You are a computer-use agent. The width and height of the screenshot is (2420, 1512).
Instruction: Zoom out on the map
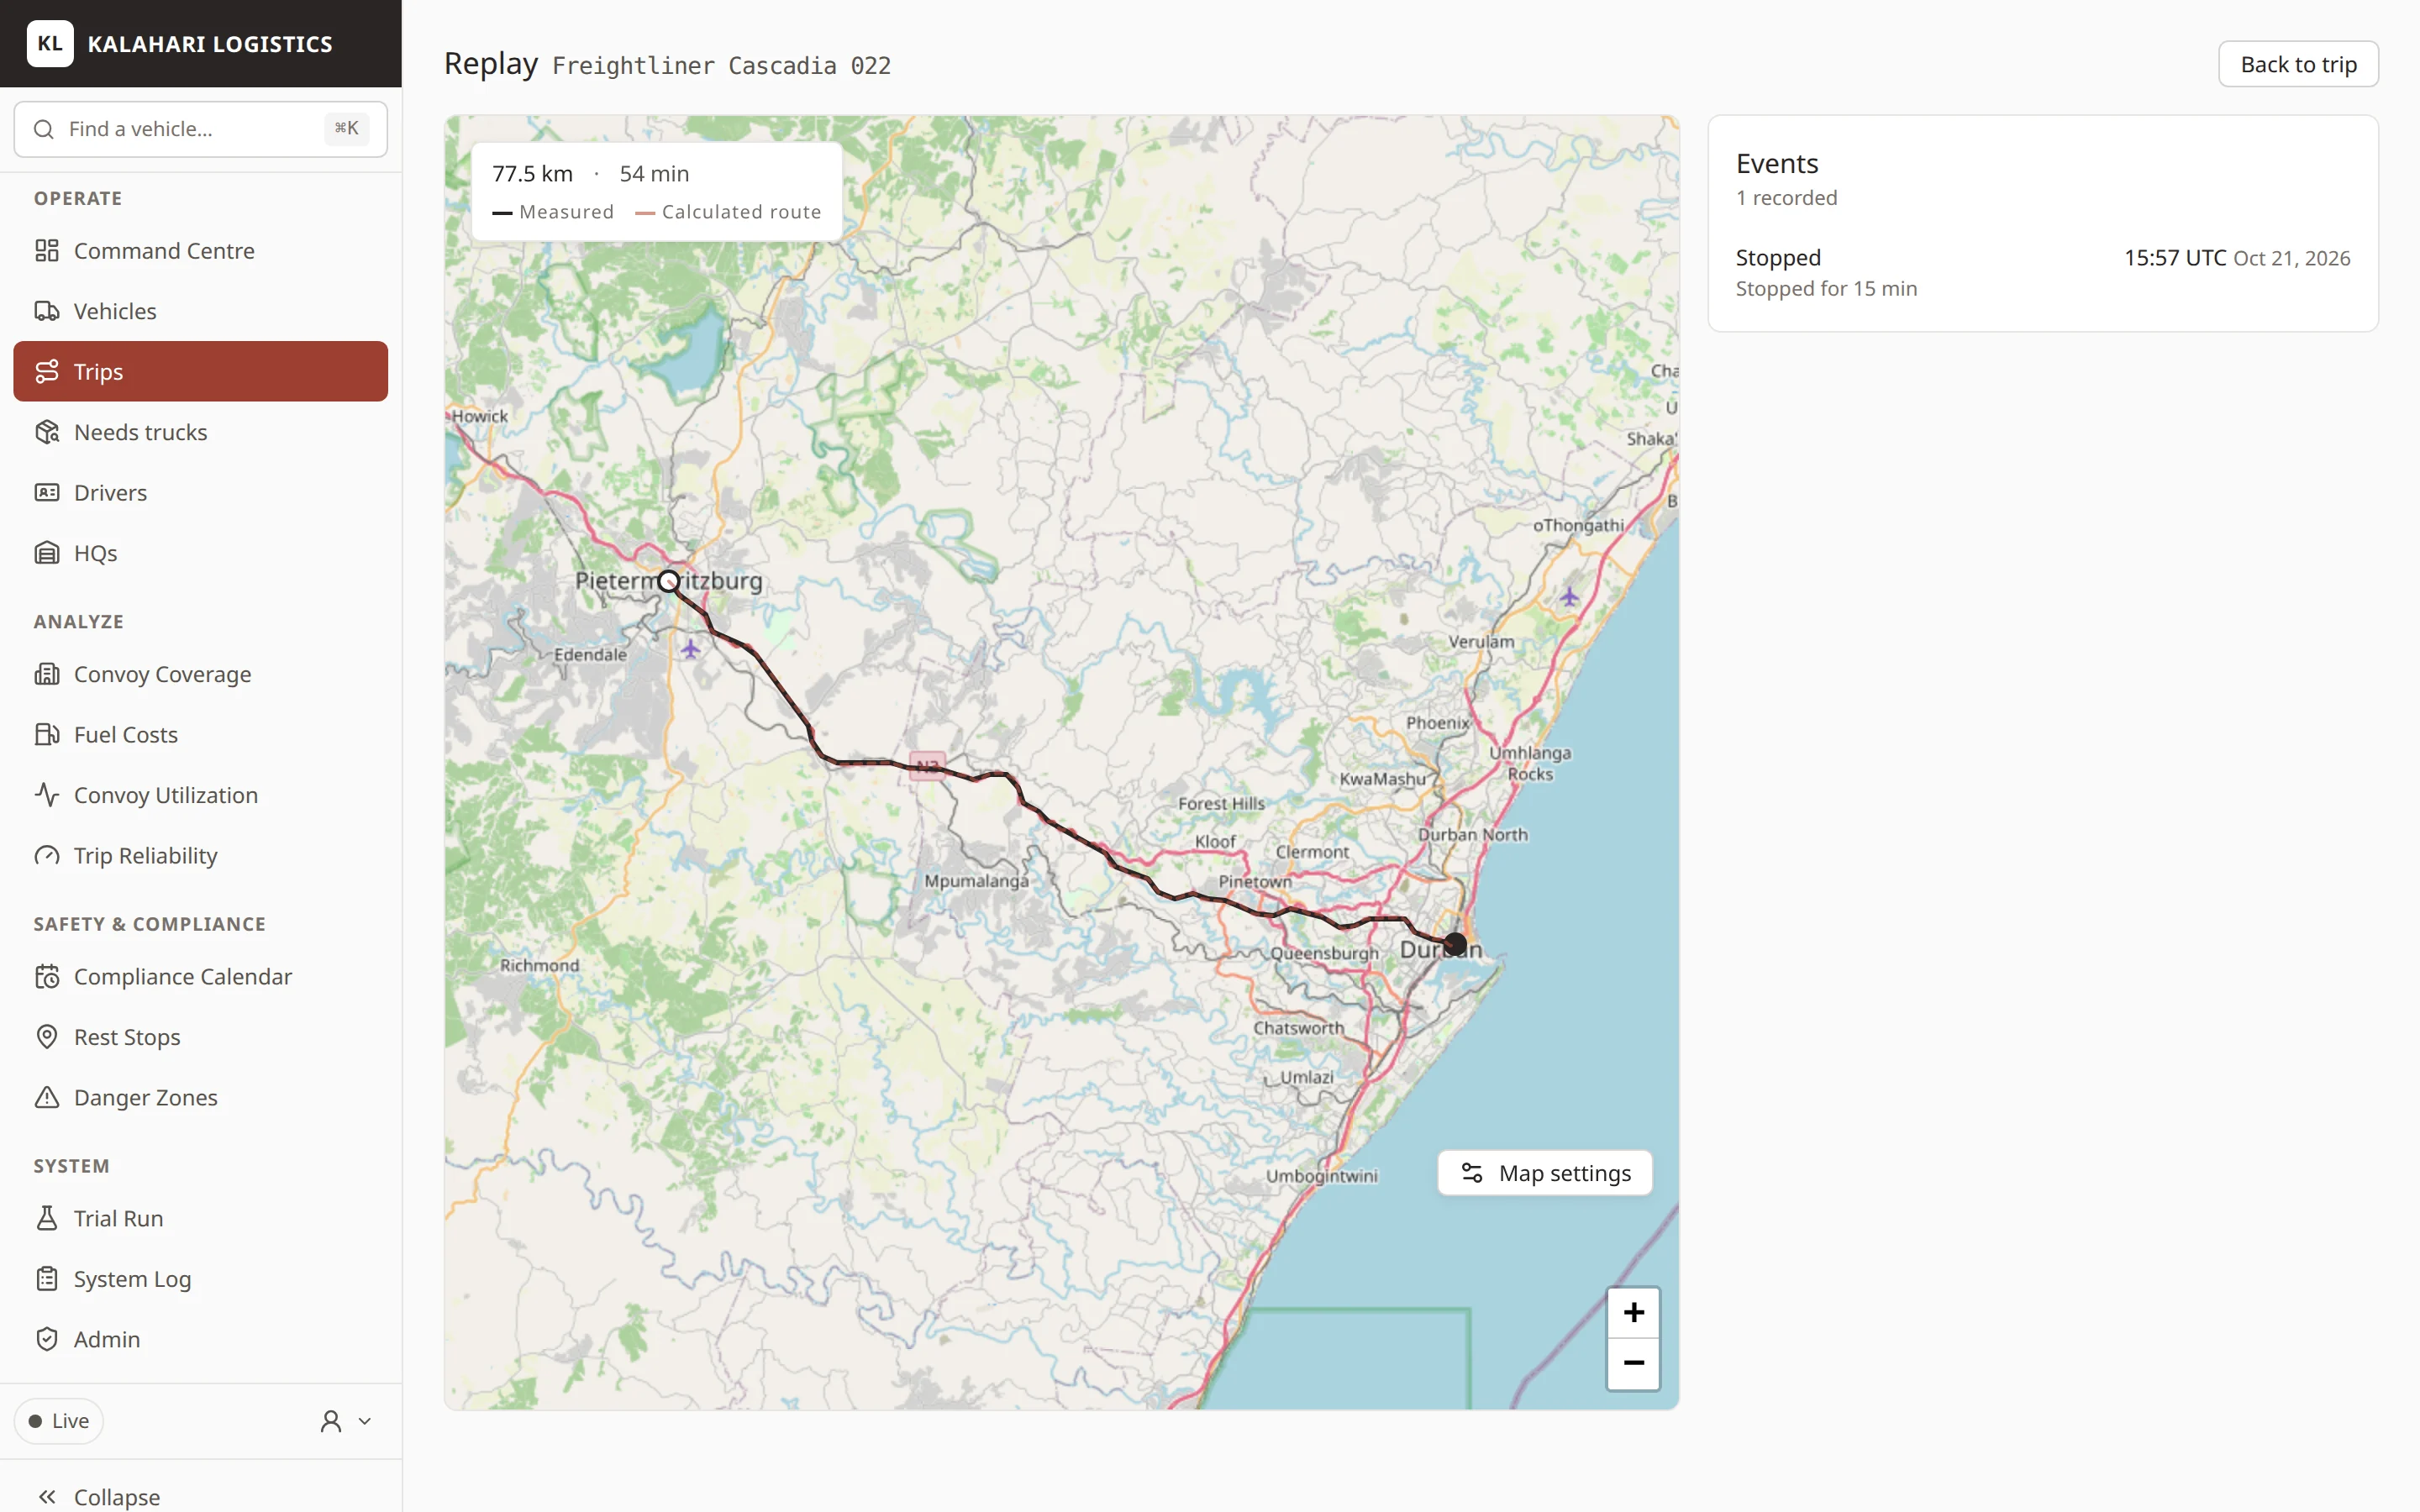(x=1633, y=1364)
